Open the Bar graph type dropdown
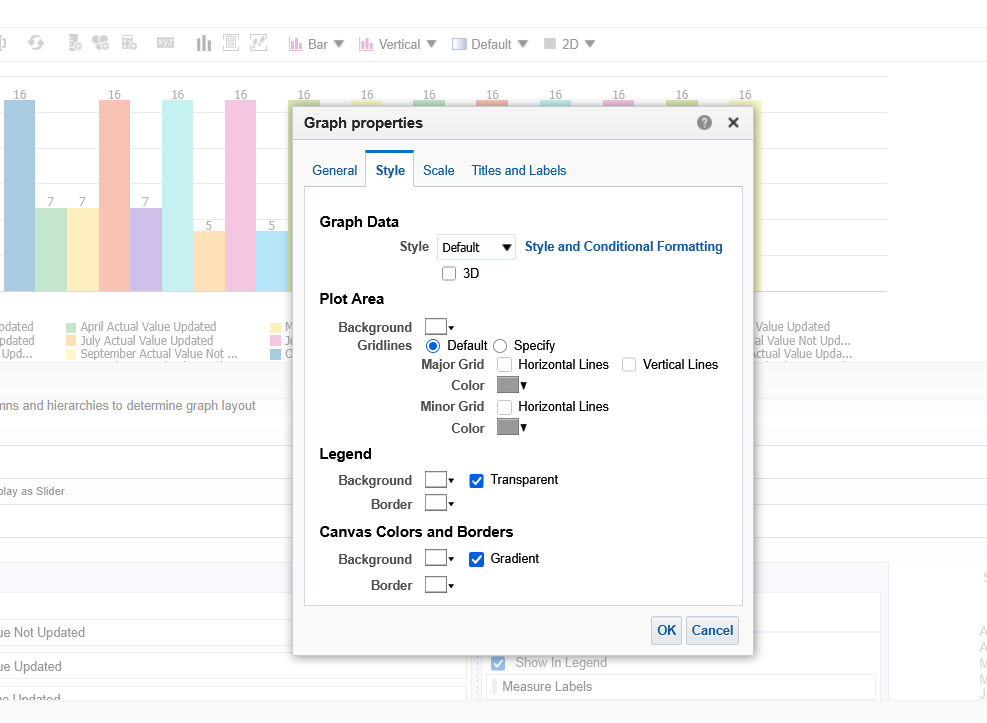 click(339, 44)
